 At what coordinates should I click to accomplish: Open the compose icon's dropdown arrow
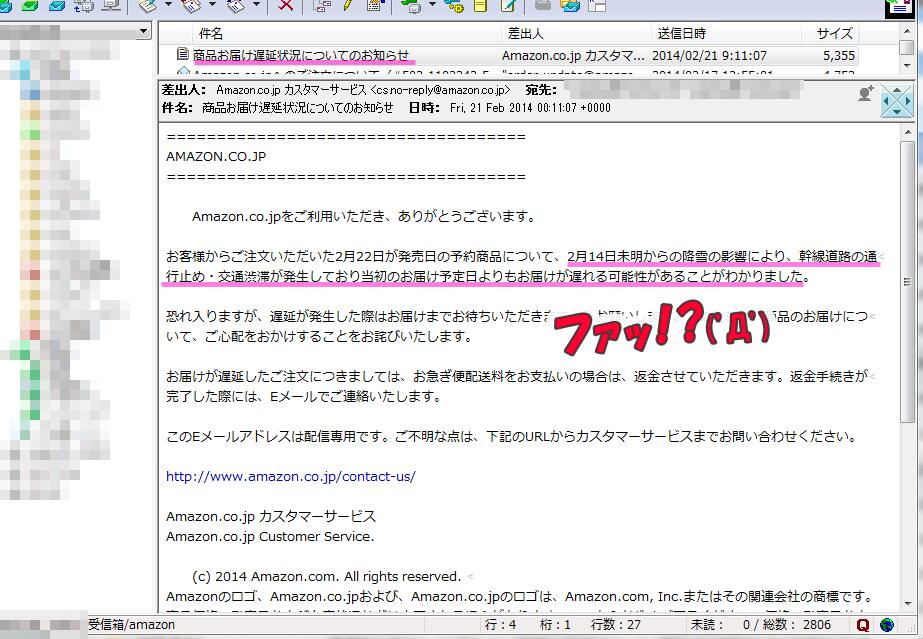(168, 5)
